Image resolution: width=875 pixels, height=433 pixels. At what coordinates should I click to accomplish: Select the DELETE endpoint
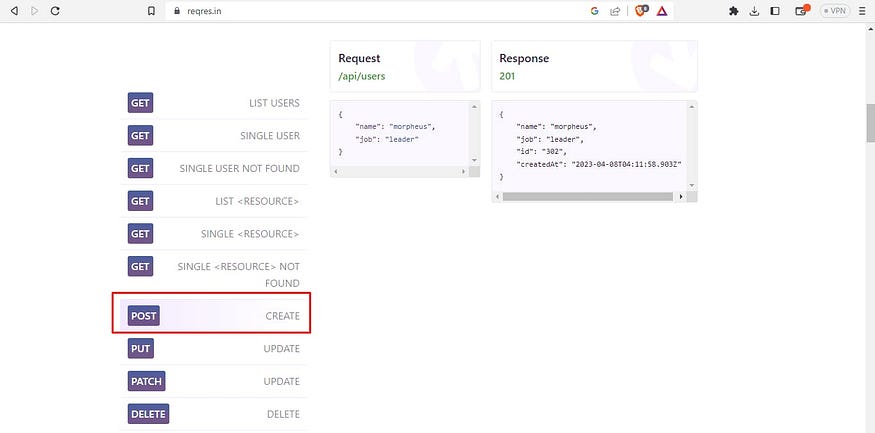pyautogui.click(x=214, y=414)
